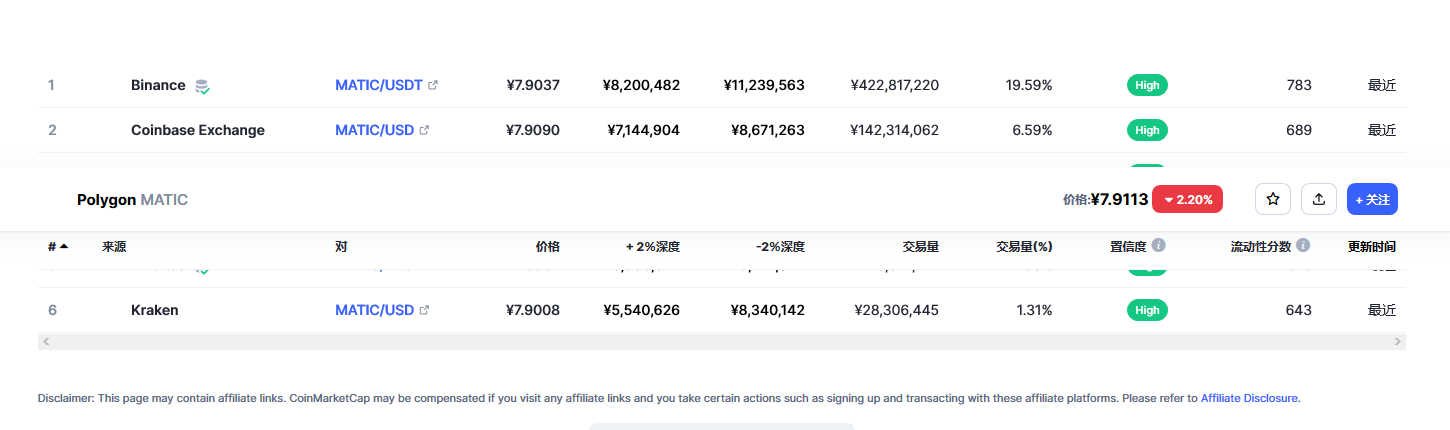Sort by 更新时间 column header
1450x430 pixels.
tap(1372, 246)
